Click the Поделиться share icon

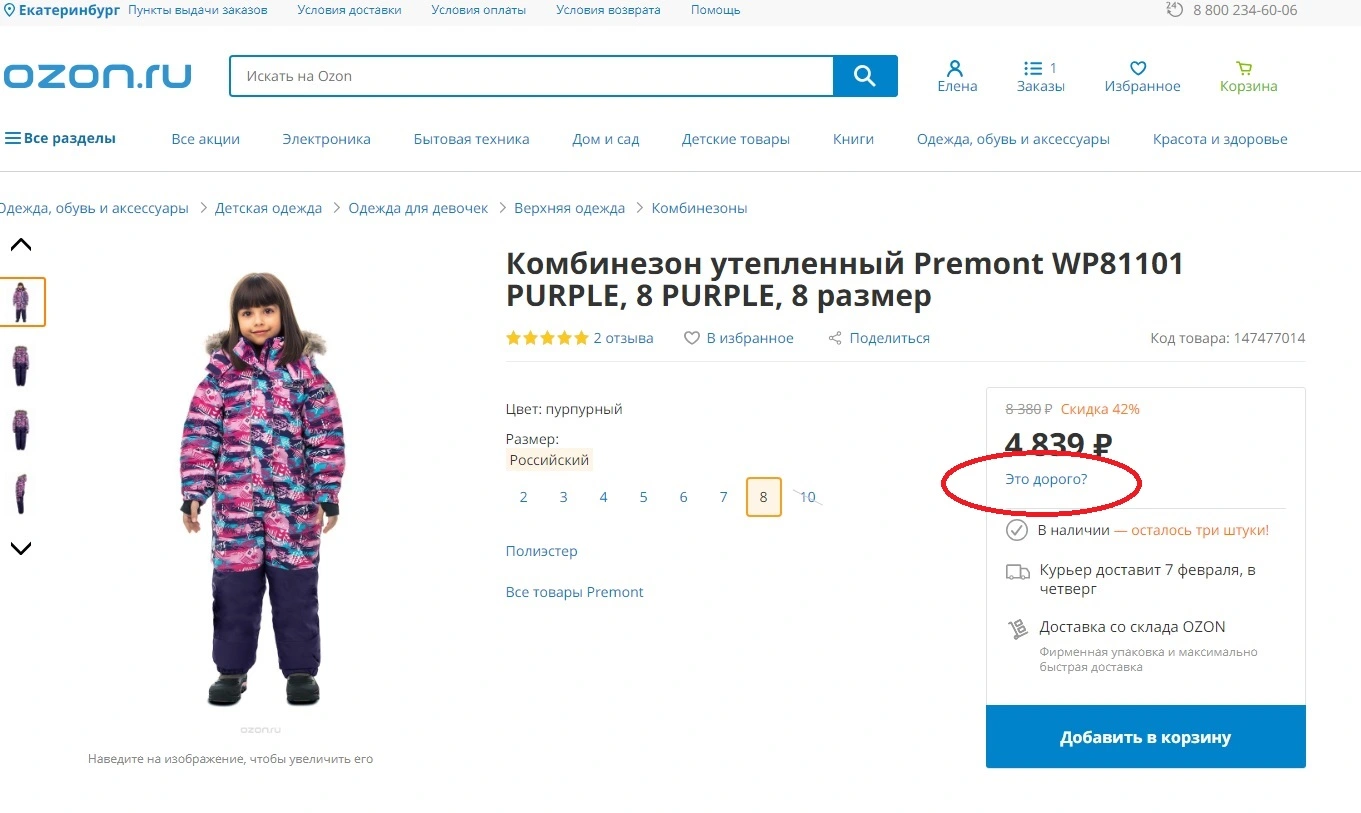[x=835, y=338]
